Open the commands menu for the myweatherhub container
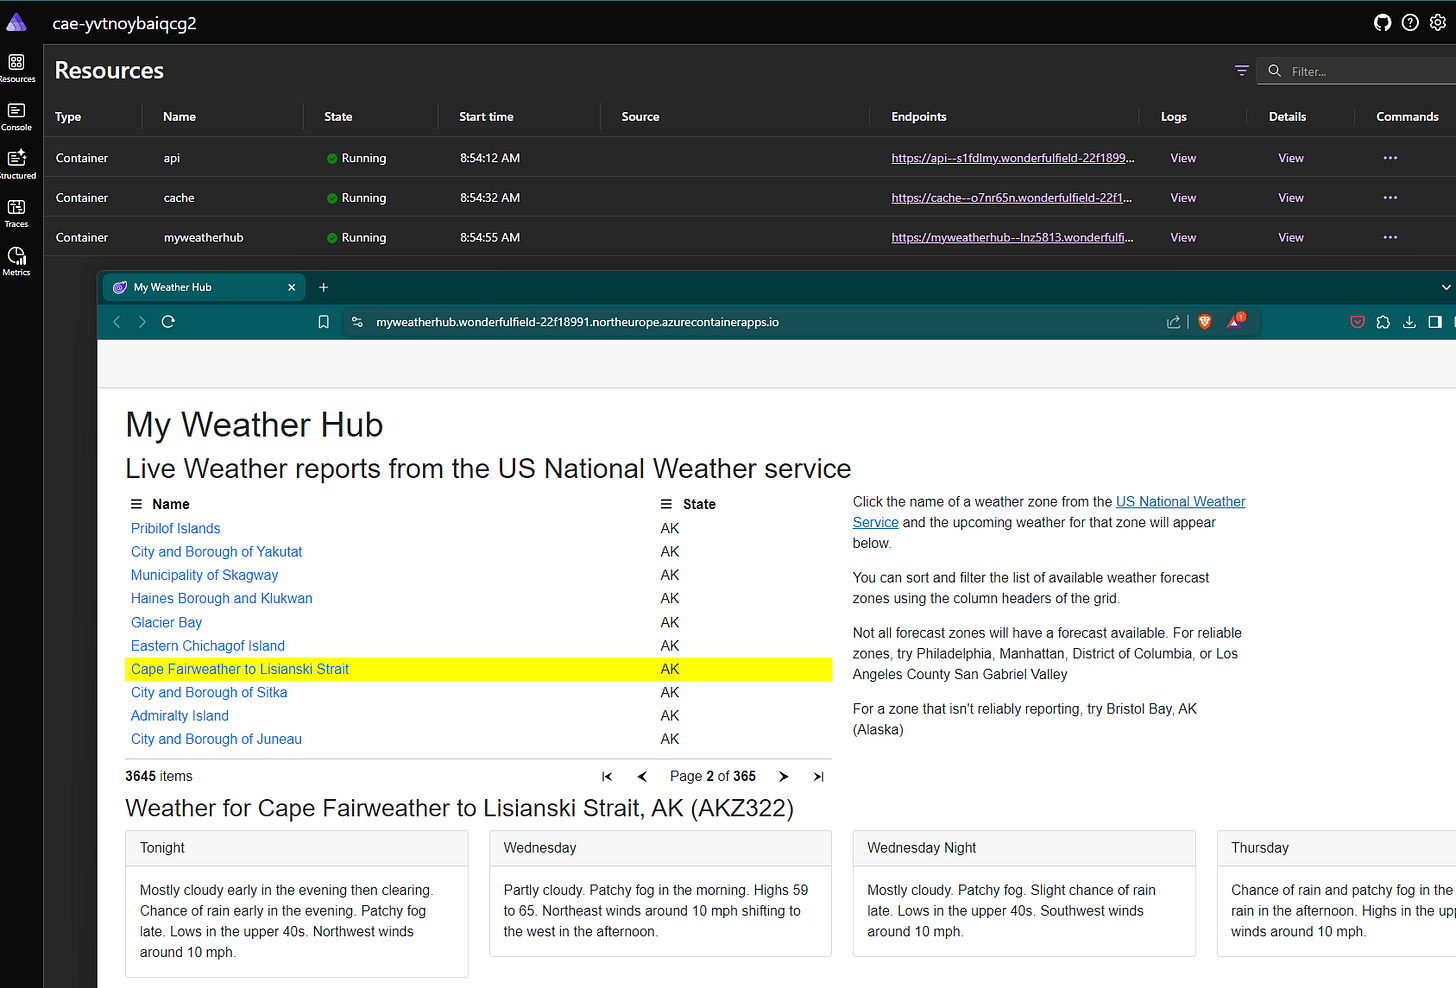 click(1390, 237)
